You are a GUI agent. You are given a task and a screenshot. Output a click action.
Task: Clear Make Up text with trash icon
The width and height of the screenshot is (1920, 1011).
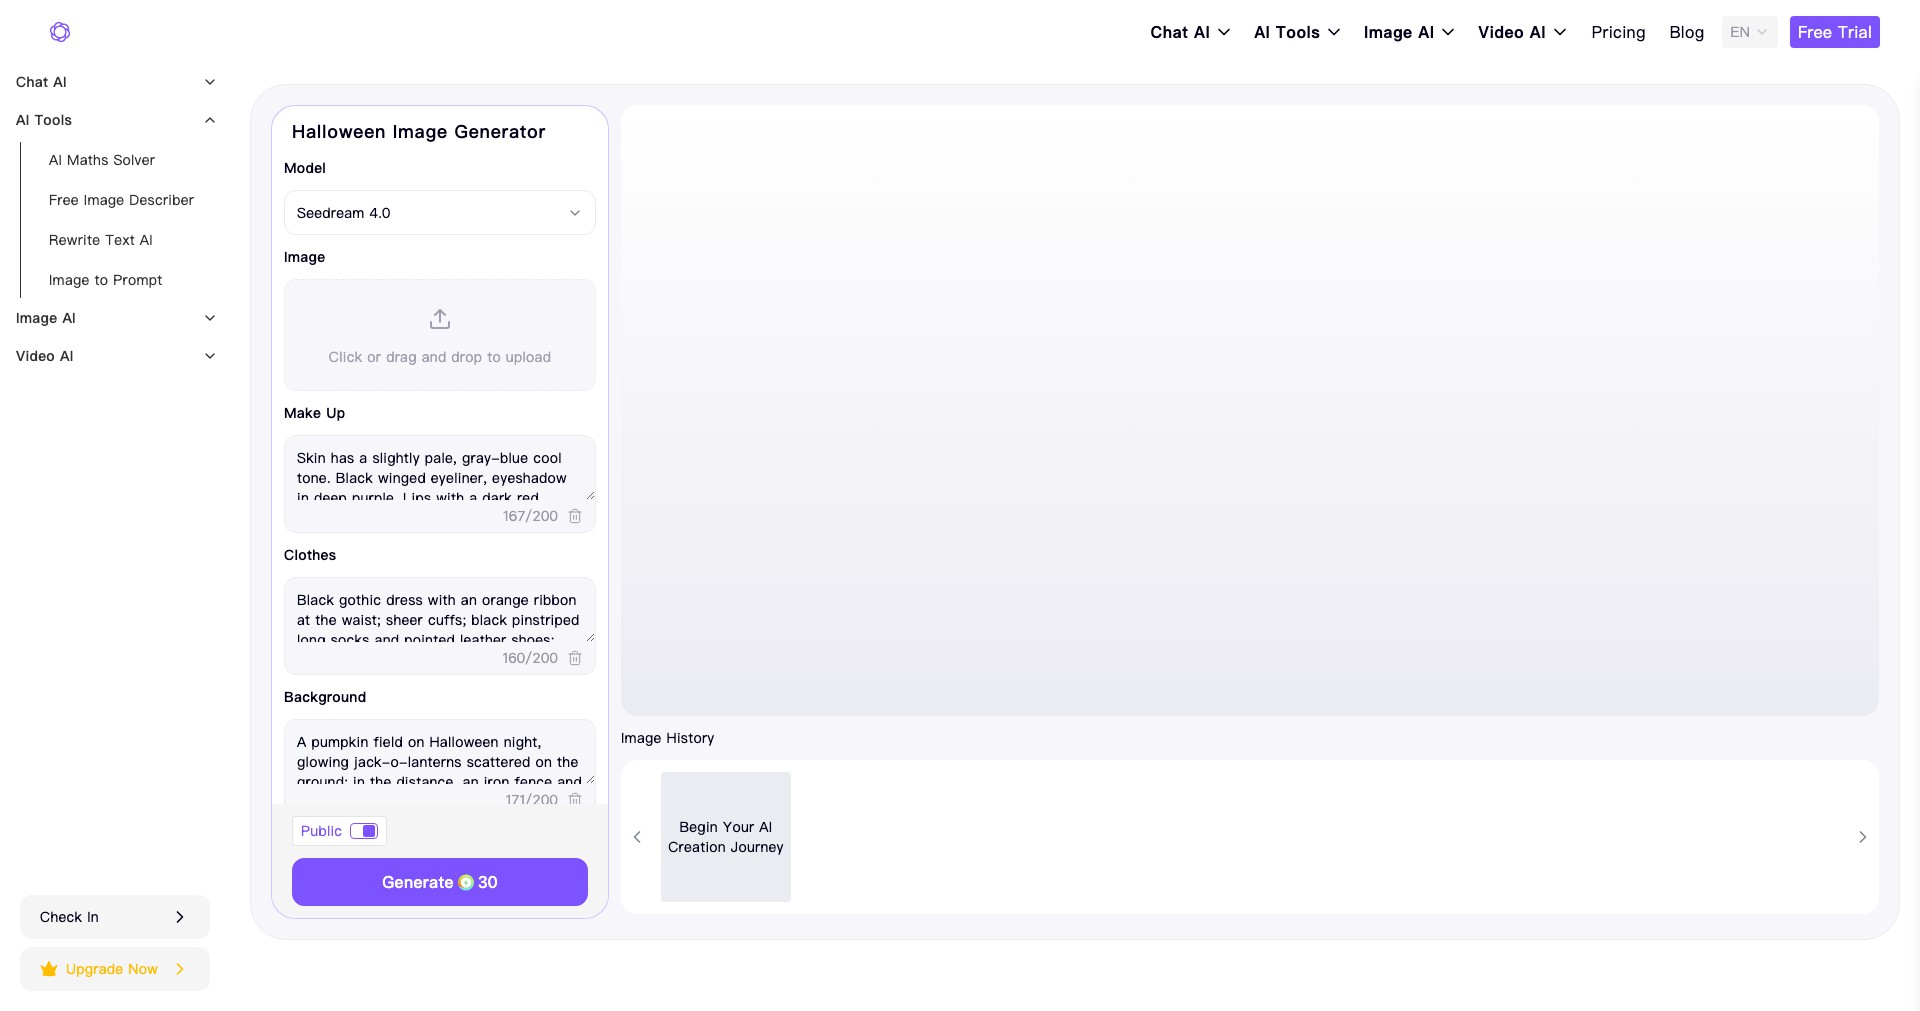575,516
